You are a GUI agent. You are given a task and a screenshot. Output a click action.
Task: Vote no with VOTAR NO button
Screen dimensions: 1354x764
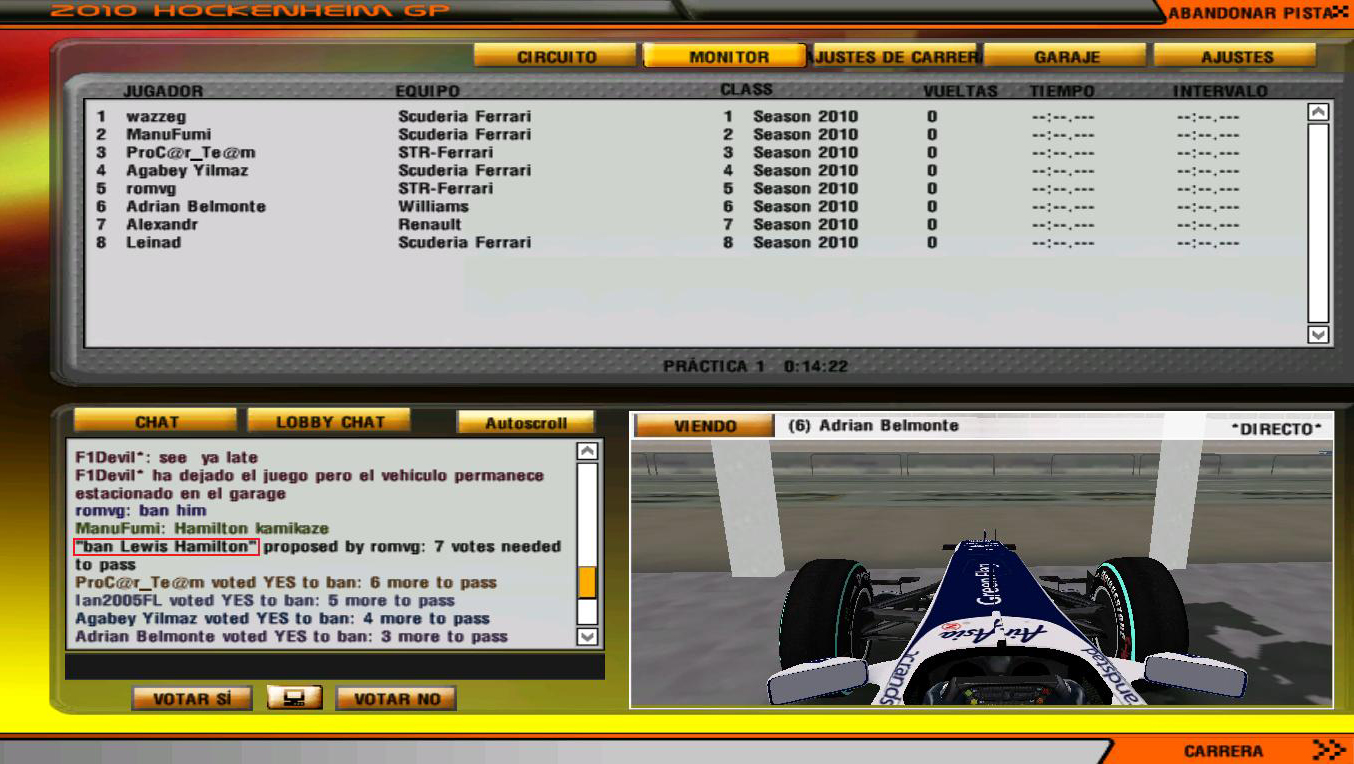point(396,699)
